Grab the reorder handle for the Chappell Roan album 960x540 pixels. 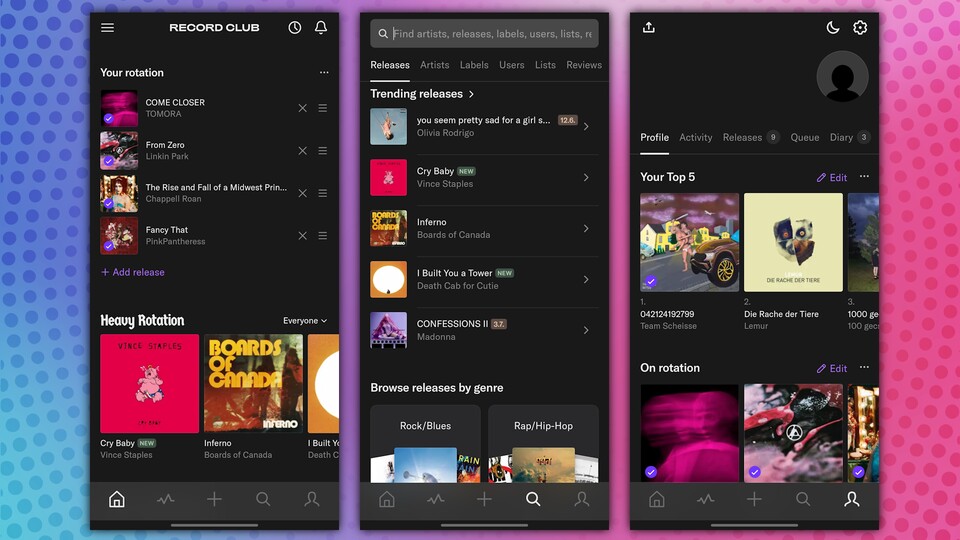point(323,193)
